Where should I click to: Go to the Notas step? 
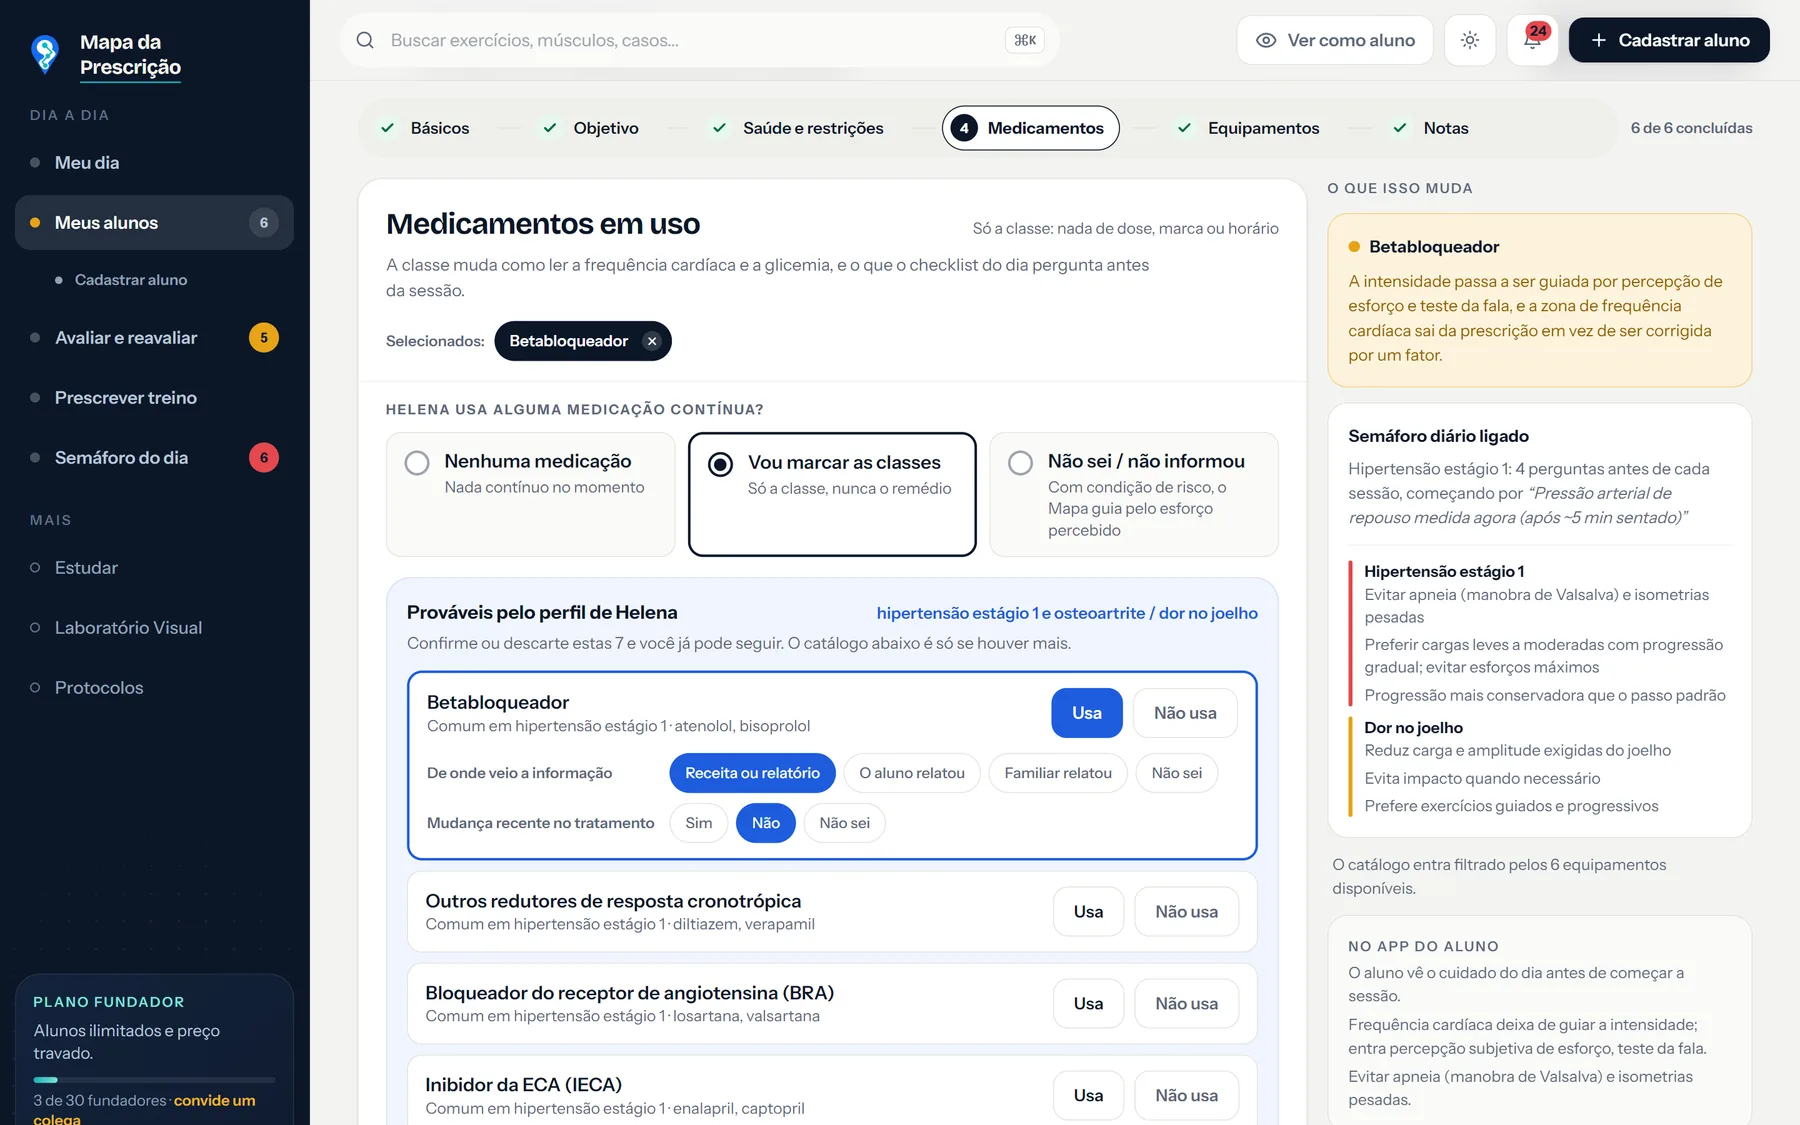click(x=1431, y=128)
